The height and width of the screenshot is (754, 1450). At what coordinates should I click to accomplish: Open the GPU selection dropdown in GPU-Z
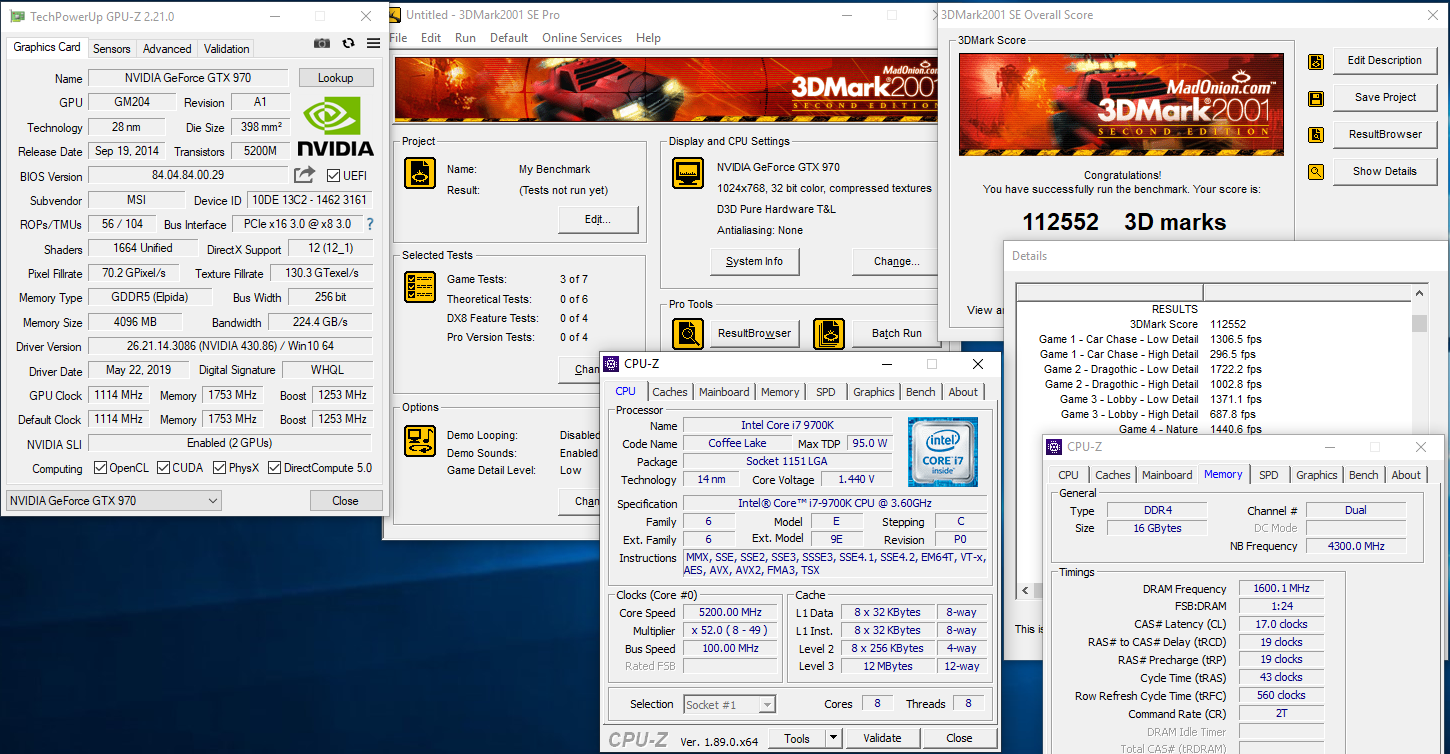point(114,500)
